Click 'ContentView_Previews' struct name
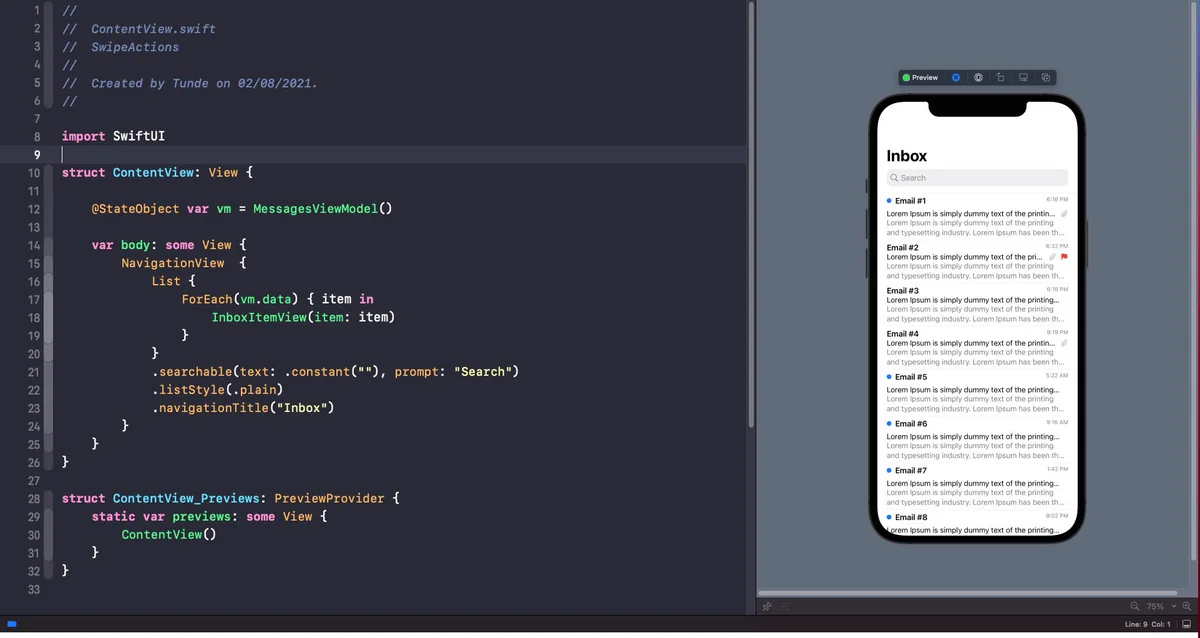 pyautogui.click(x=188, y=498)
